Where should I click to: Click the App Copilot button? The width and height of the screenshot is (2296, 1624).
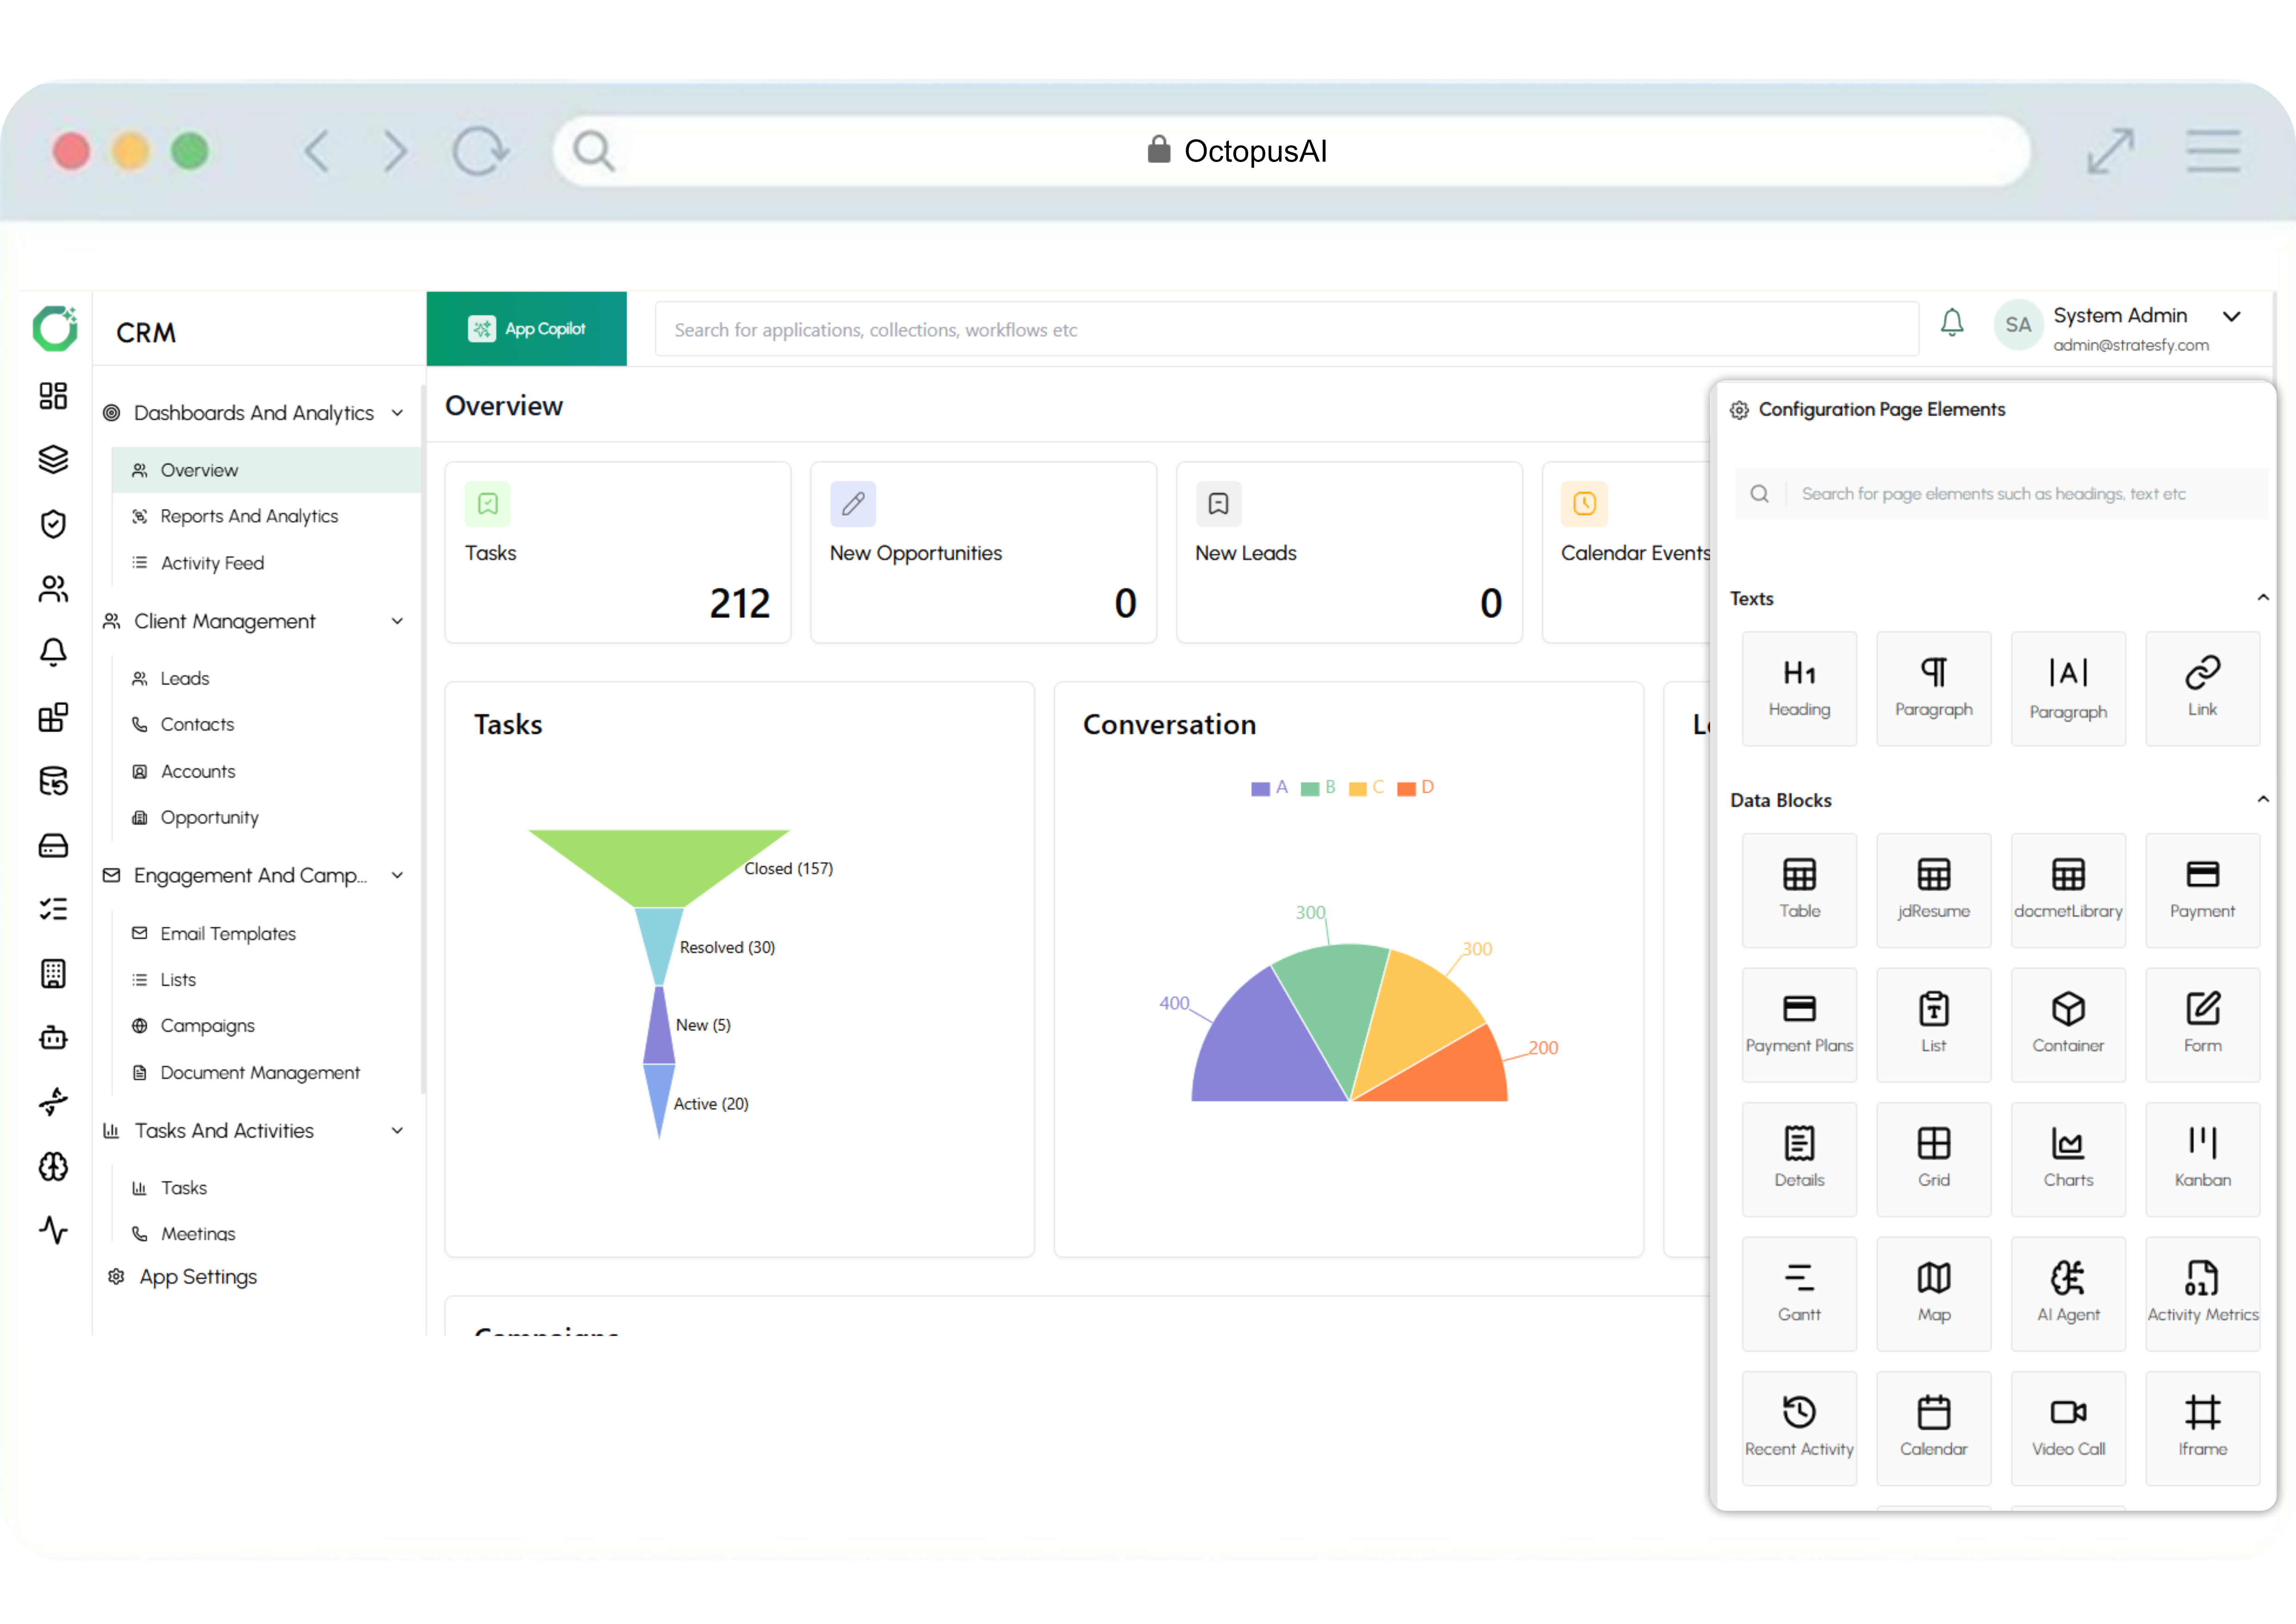click(527, 329)
